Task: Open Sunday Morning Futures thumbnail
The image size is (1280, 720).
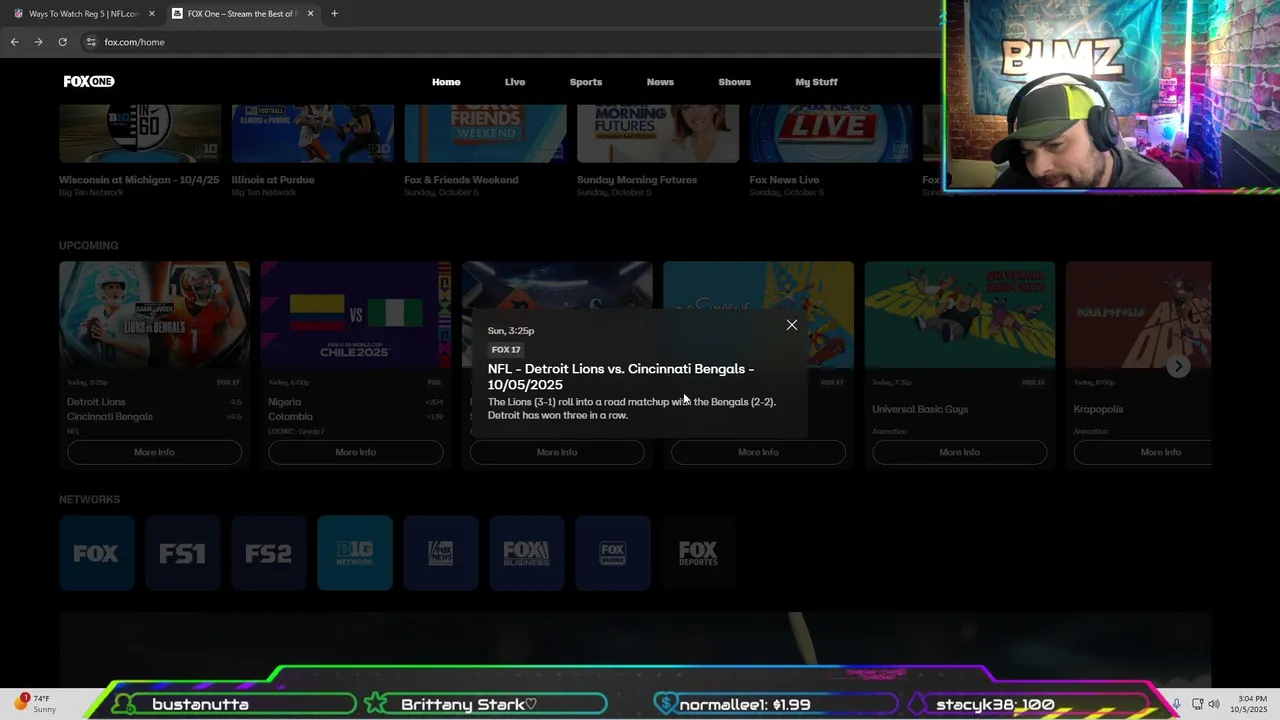Action: point(658,133)
